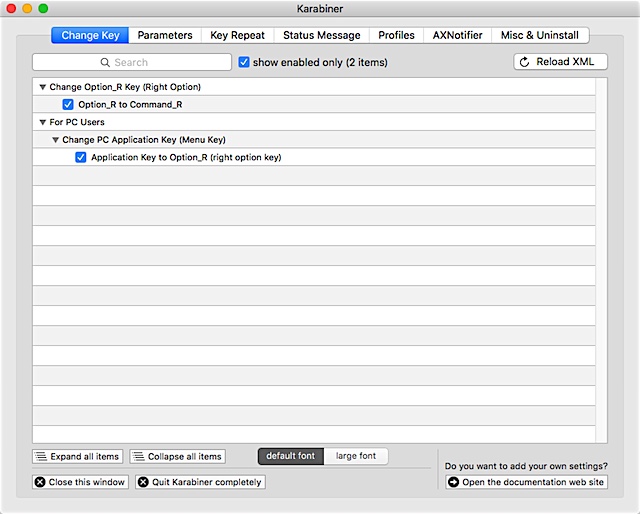Click the magnifying glass search icon

105,62
